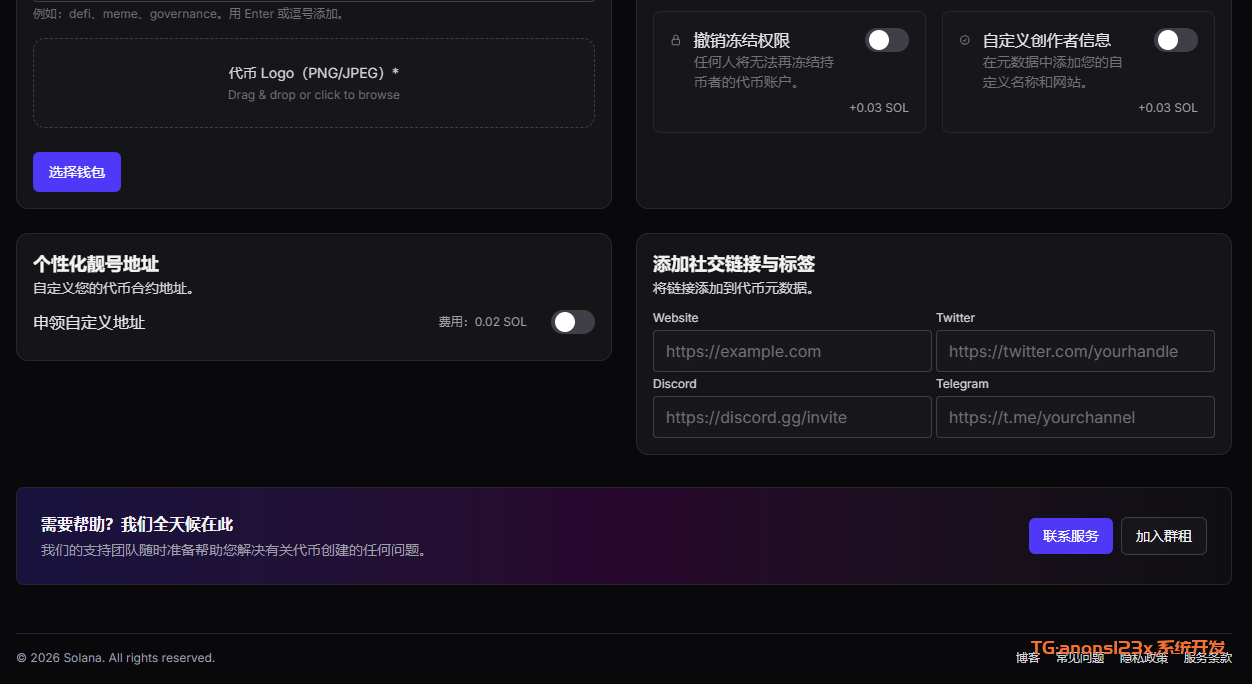Click the verified badge icon beside 自定义创作者信息
1252x684 pixels.
pos(964,41)
